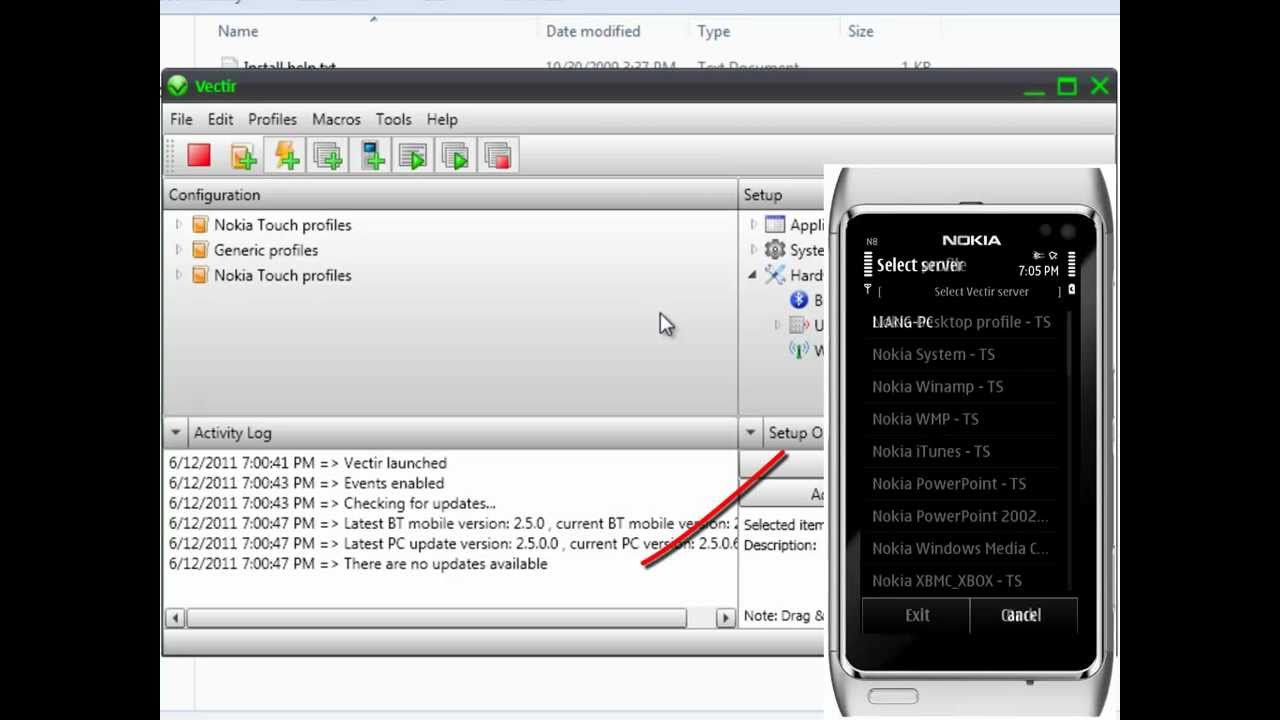Click the red stop square toolbar icon
Screen dimensions: 1280x720
199,155
